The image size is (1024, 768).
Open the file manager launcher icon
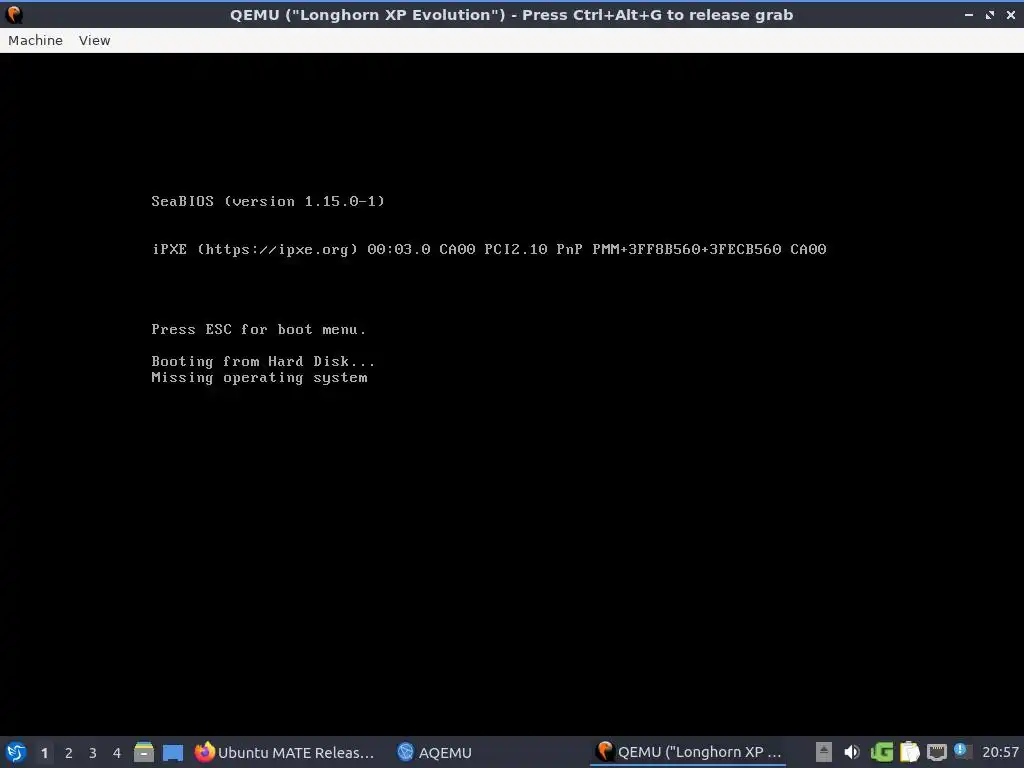[x=144, y=752]
